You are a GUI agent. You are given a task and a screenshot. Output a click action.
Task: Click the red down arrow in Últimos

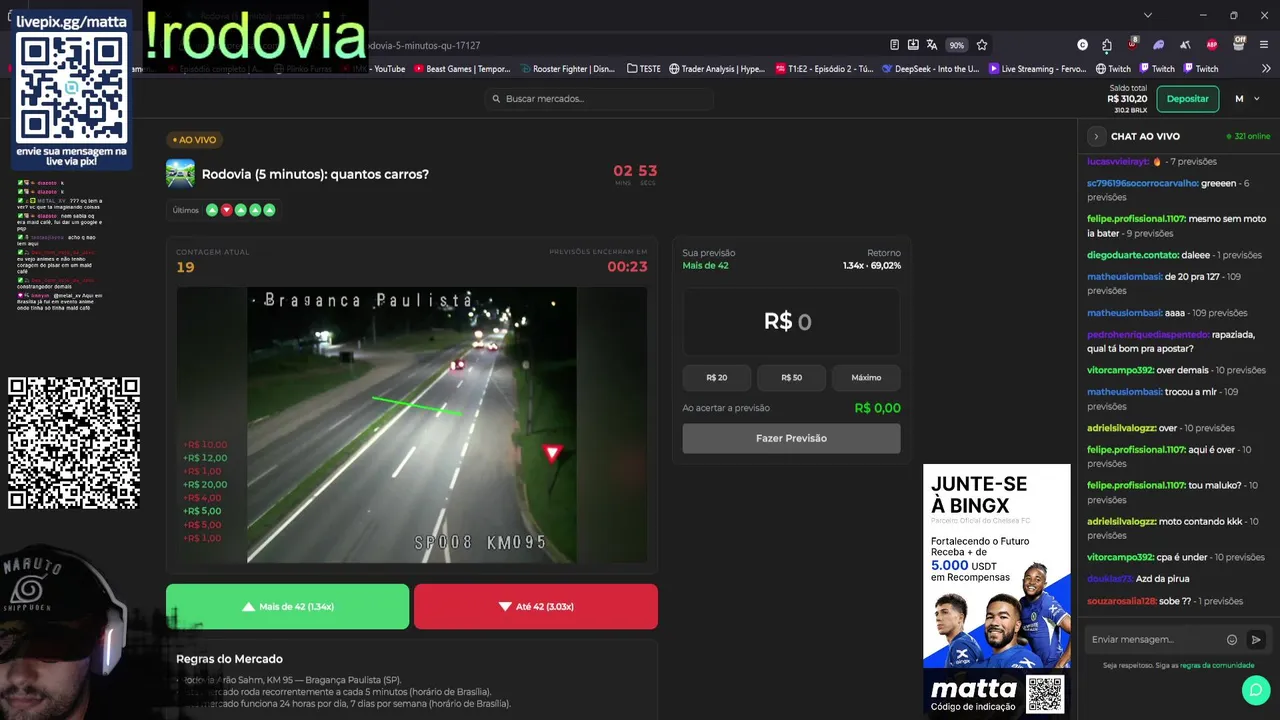(x=226, y=210)
